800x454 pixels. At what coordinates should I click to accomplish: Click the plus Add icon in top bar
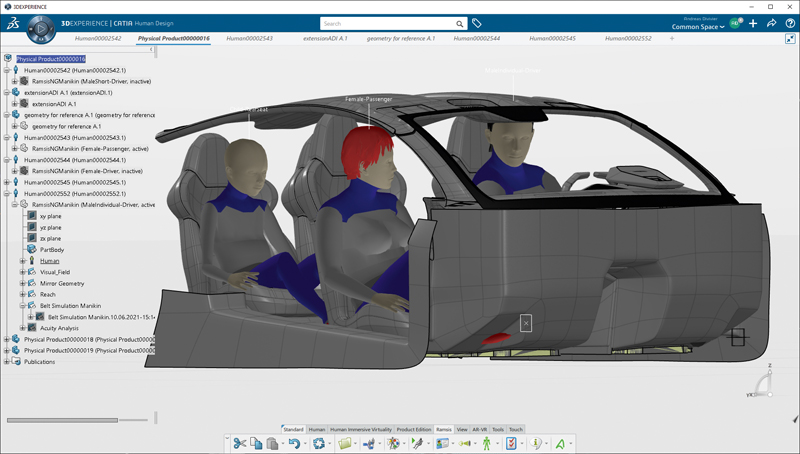(x=752, y=23)
